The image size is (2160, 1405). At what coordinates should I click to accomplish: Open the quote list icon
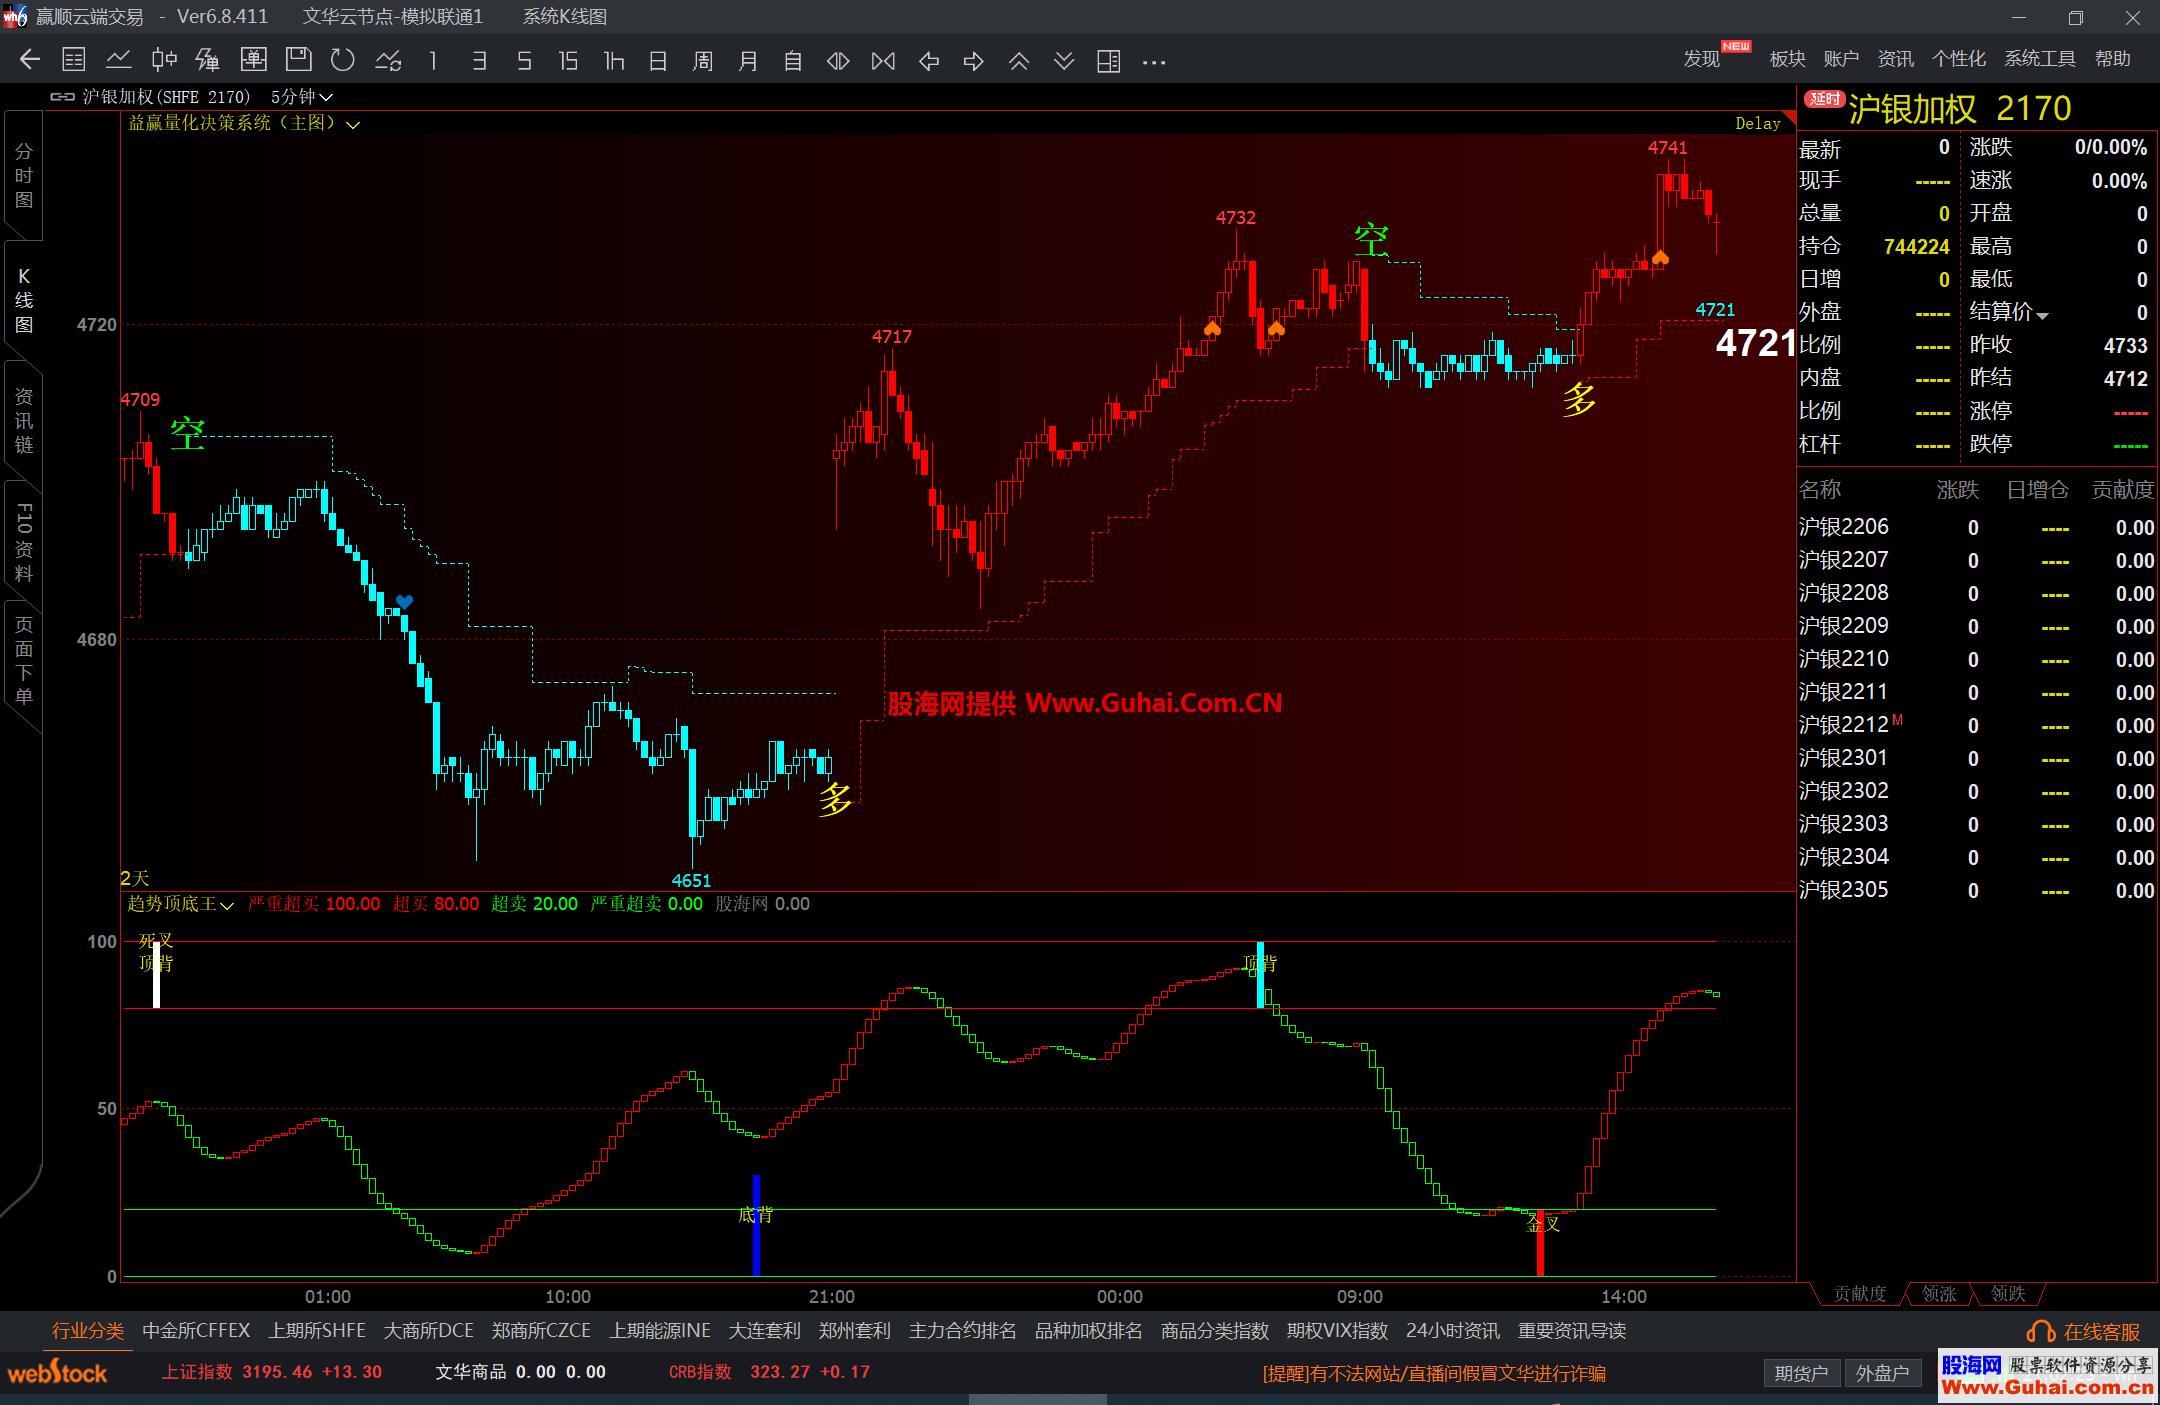tap(74, 61)
